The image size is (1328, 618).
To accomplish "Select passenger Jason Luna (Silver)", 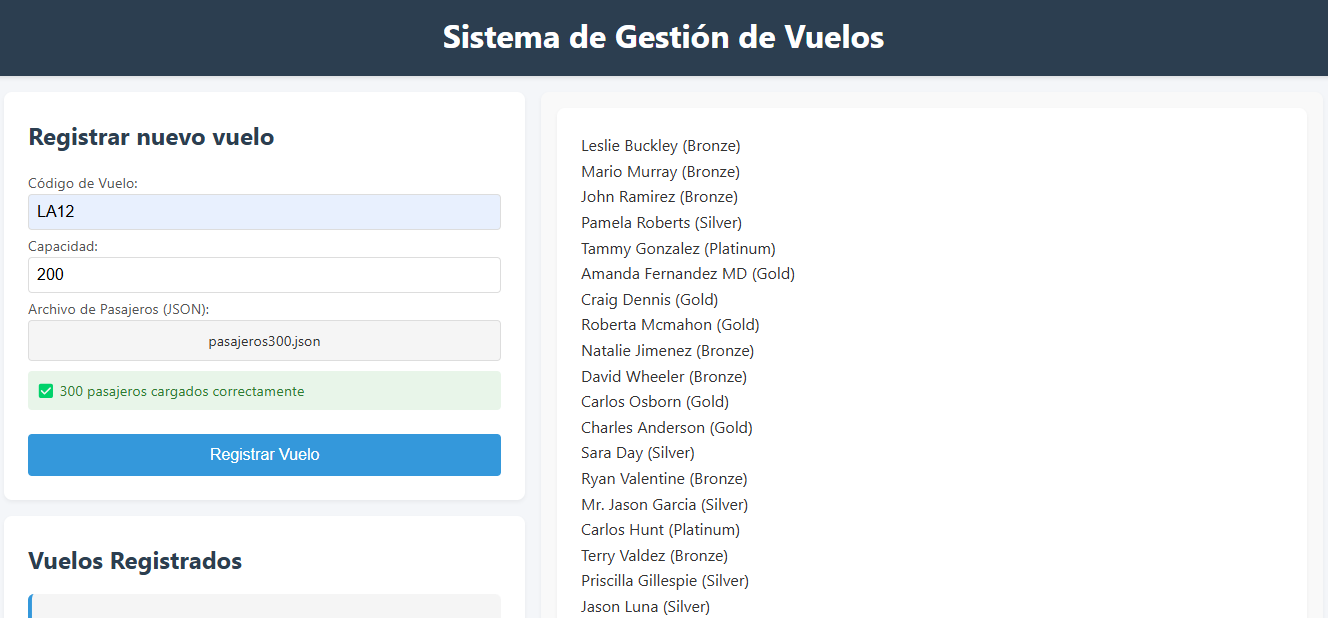I will coord(646,607).
